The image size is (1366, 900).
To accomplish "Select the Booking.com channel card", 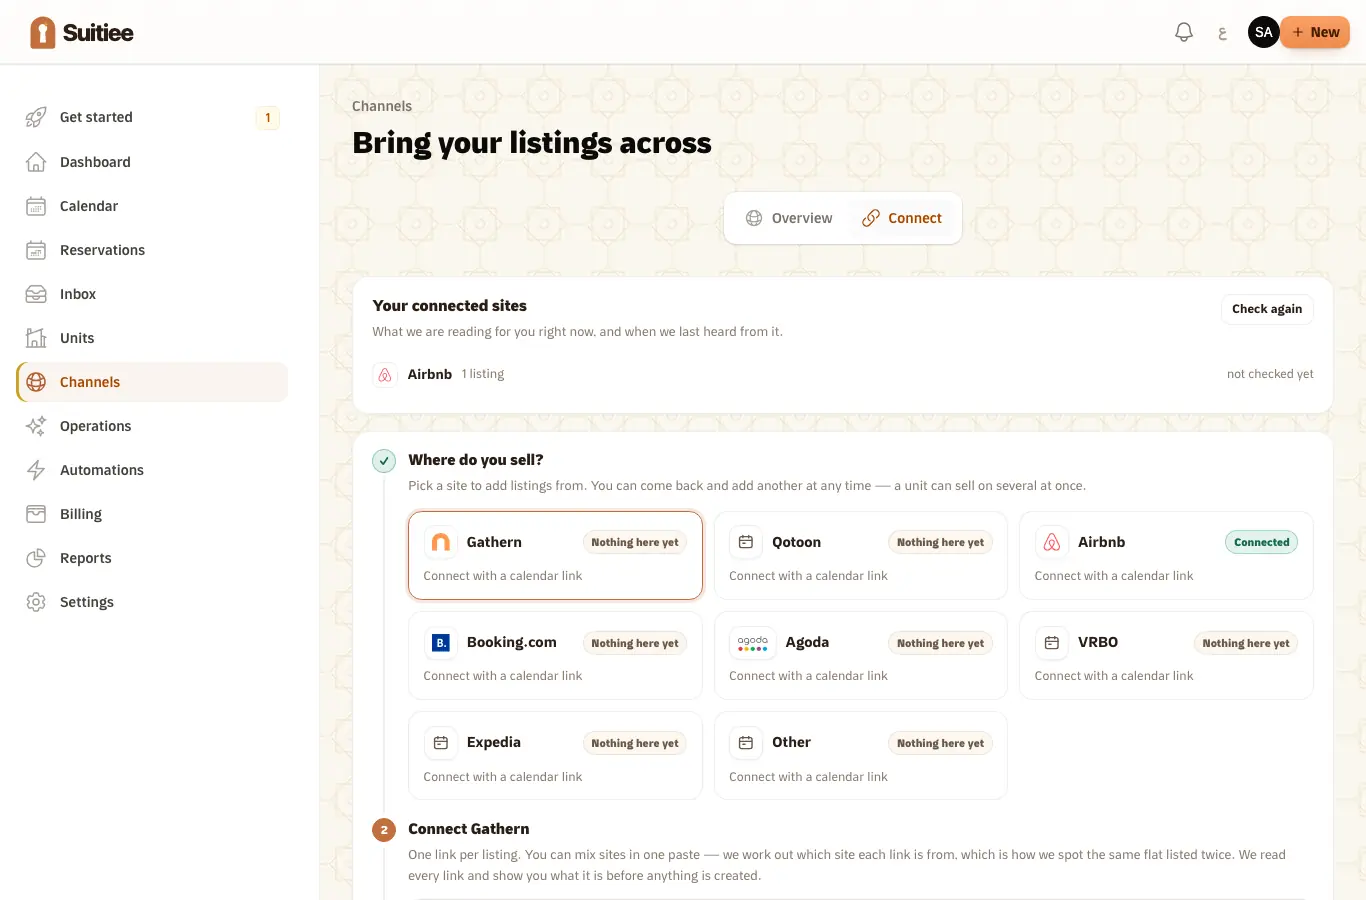I will click(555, 655).
